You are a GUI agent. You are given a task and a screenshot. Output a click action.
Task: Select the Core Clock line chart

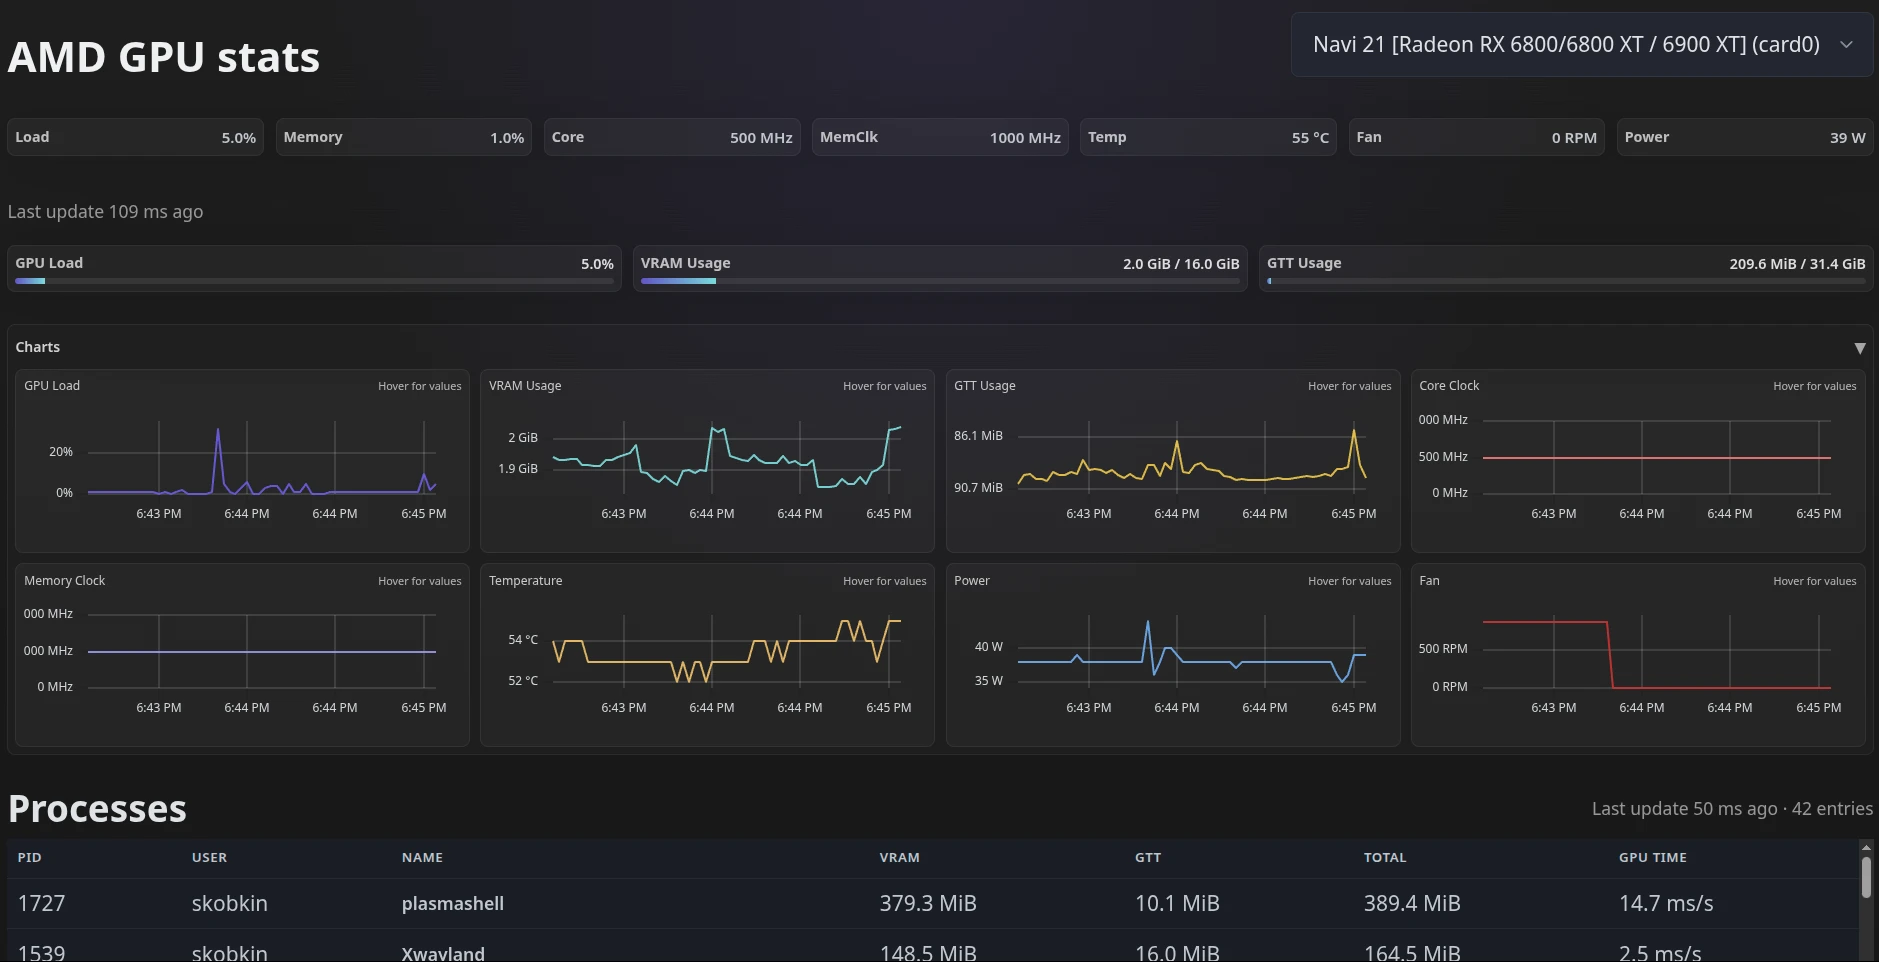point(1638,461)
